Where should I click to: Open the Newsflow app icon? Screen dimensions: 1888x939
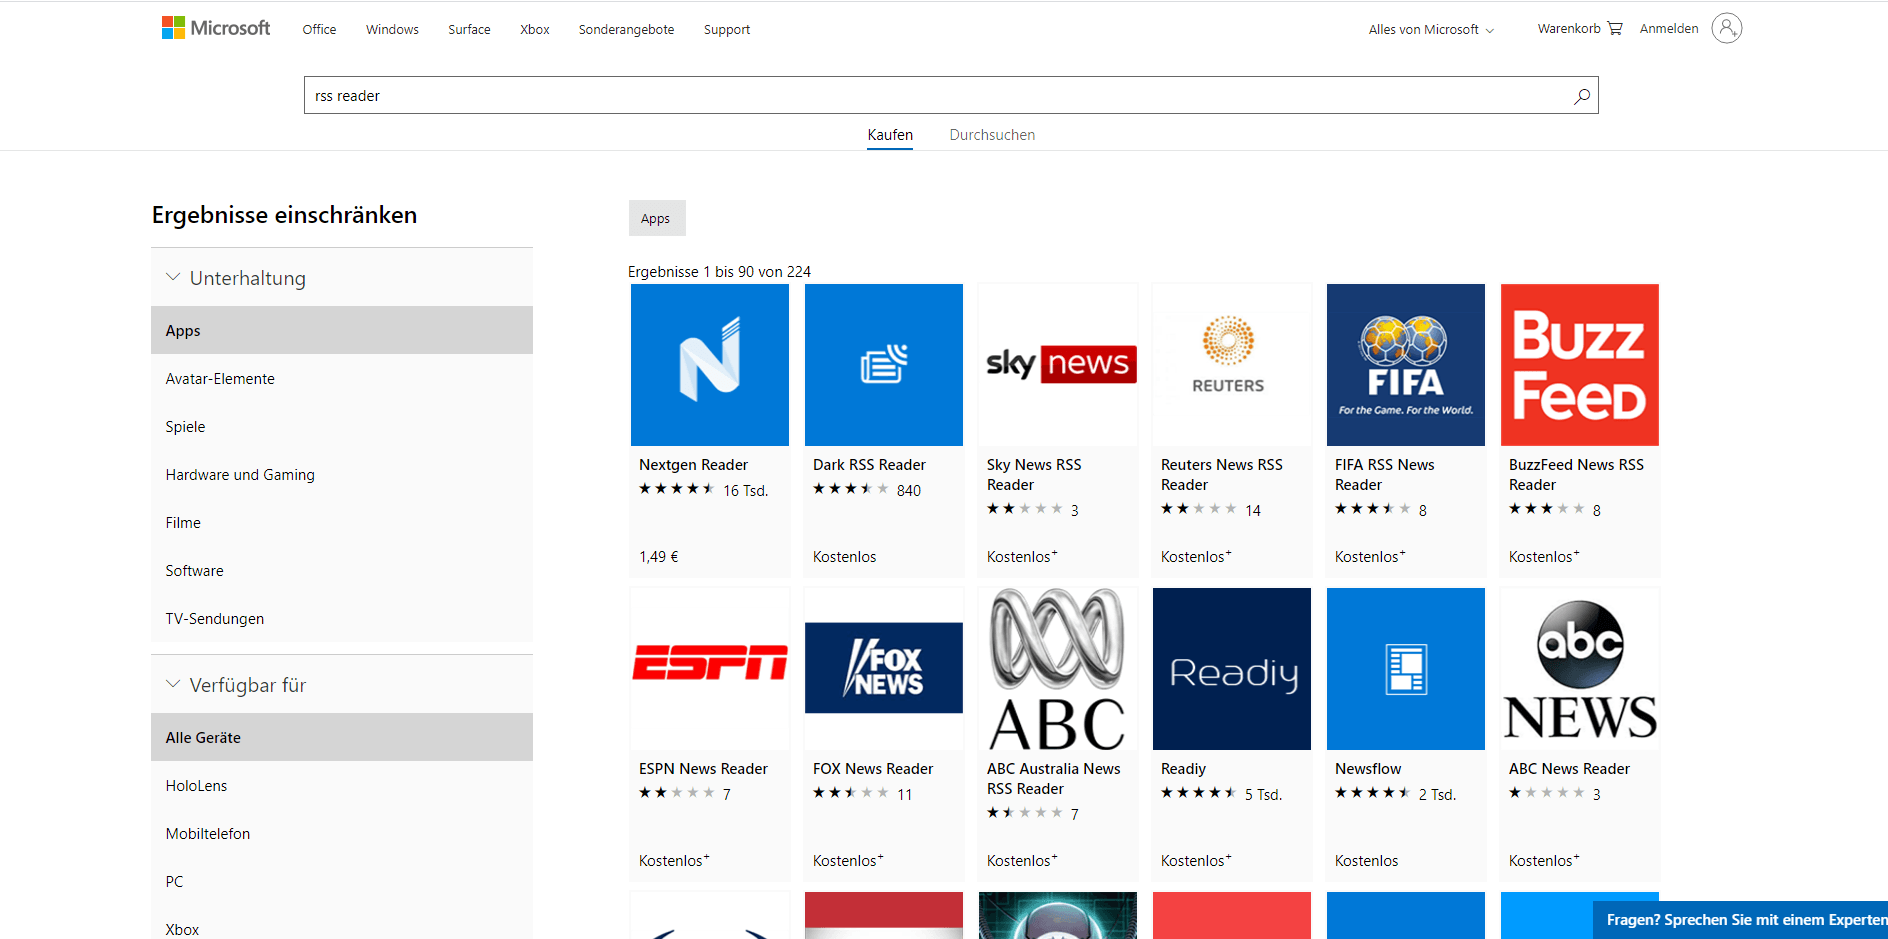pos(1405,669)
